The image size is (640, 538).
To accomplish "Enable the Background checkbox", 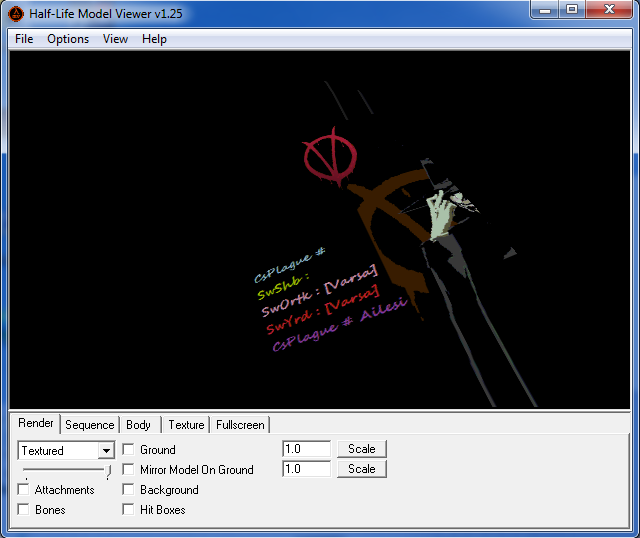I will tap(128, 490).
